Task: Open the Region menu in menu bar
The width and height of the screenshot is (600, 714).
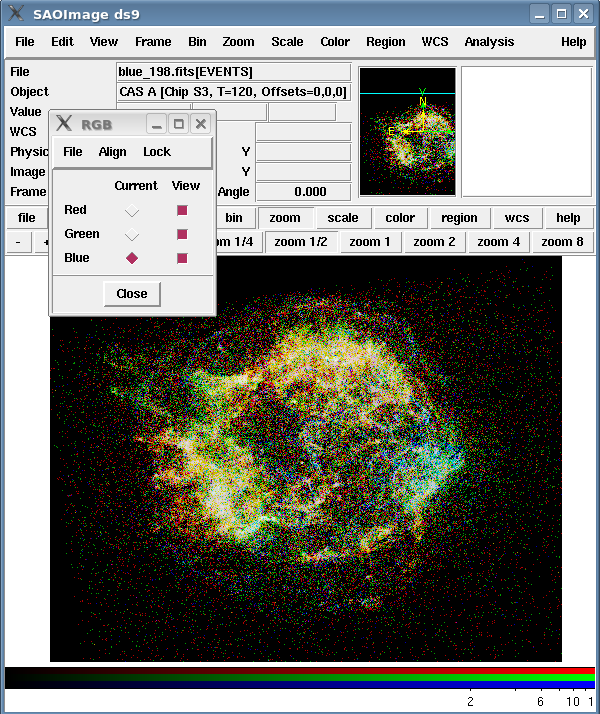Action: pos(385,42)
